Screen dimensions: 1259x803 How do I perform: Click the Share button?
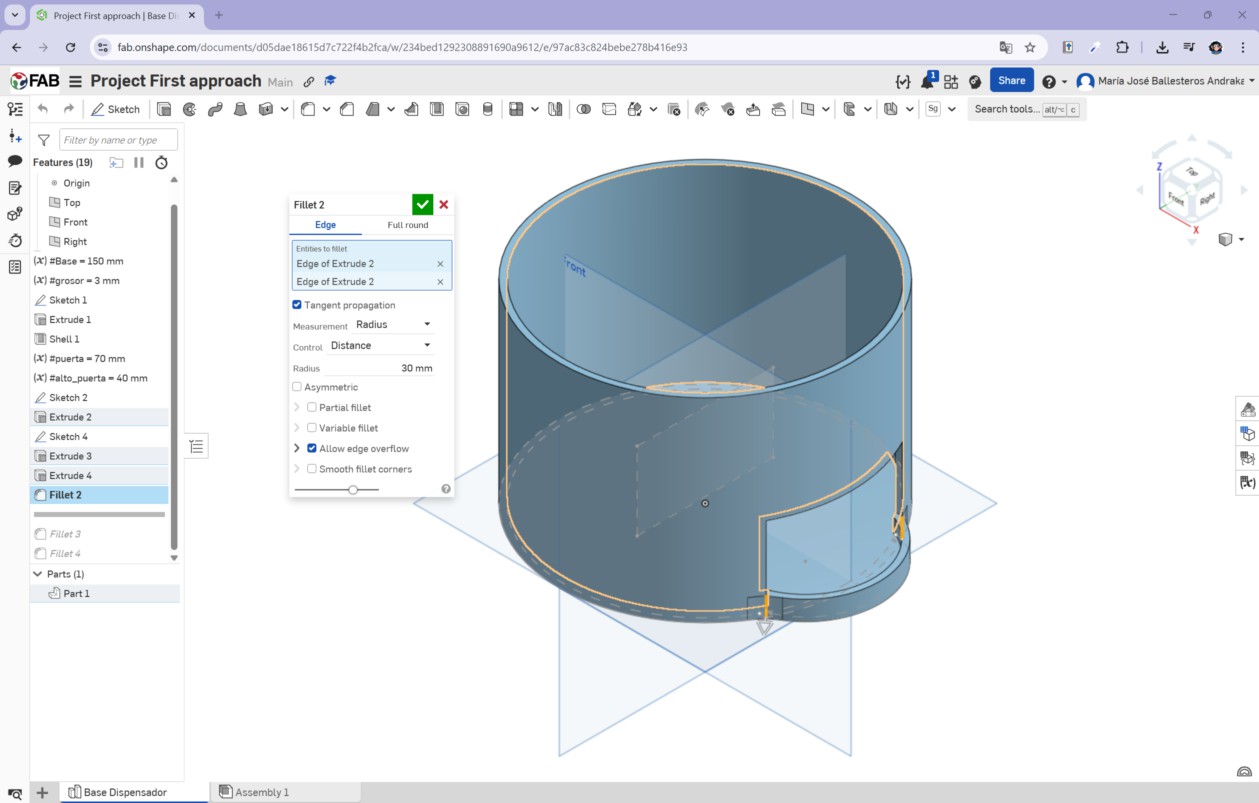point(1011,81)
